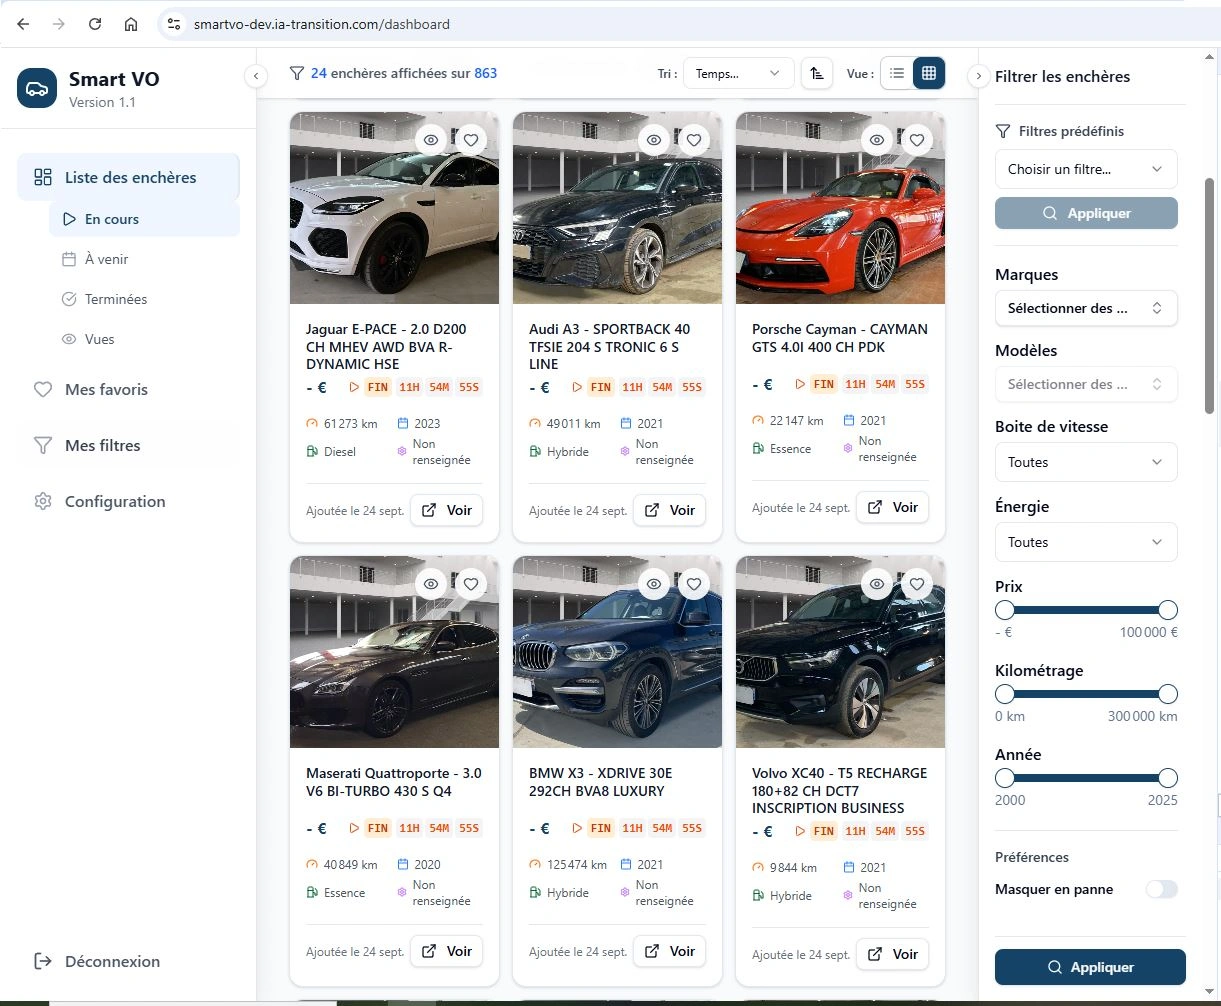This screenshot has width=1221, height=1006.
Task: Mark Porsche Cayman as viewed eye icon
Action: tap(877, 141)
